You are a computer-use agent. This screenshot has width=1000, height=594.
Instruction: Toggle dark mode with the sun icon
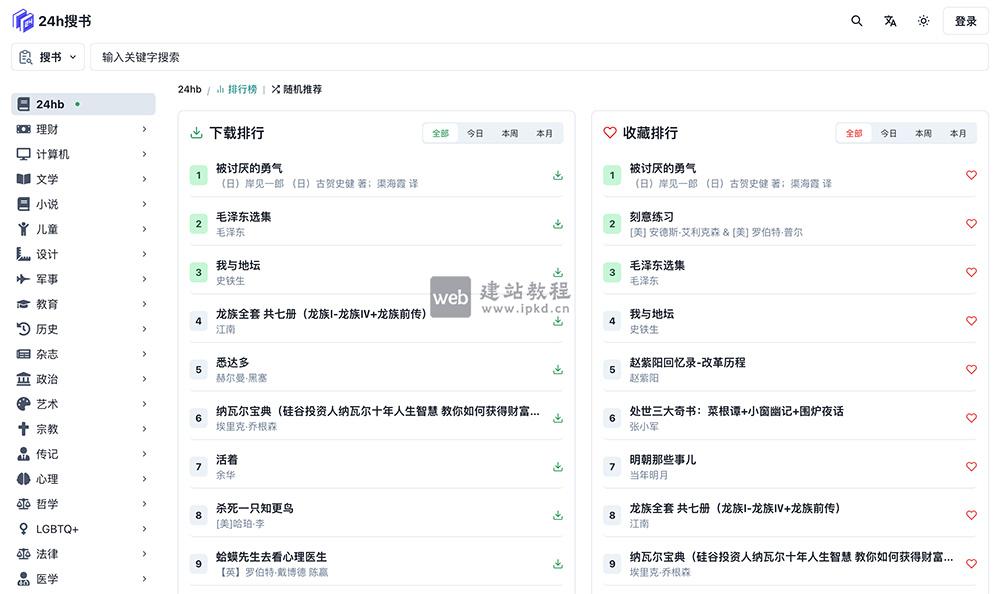(x=923, y=20)
